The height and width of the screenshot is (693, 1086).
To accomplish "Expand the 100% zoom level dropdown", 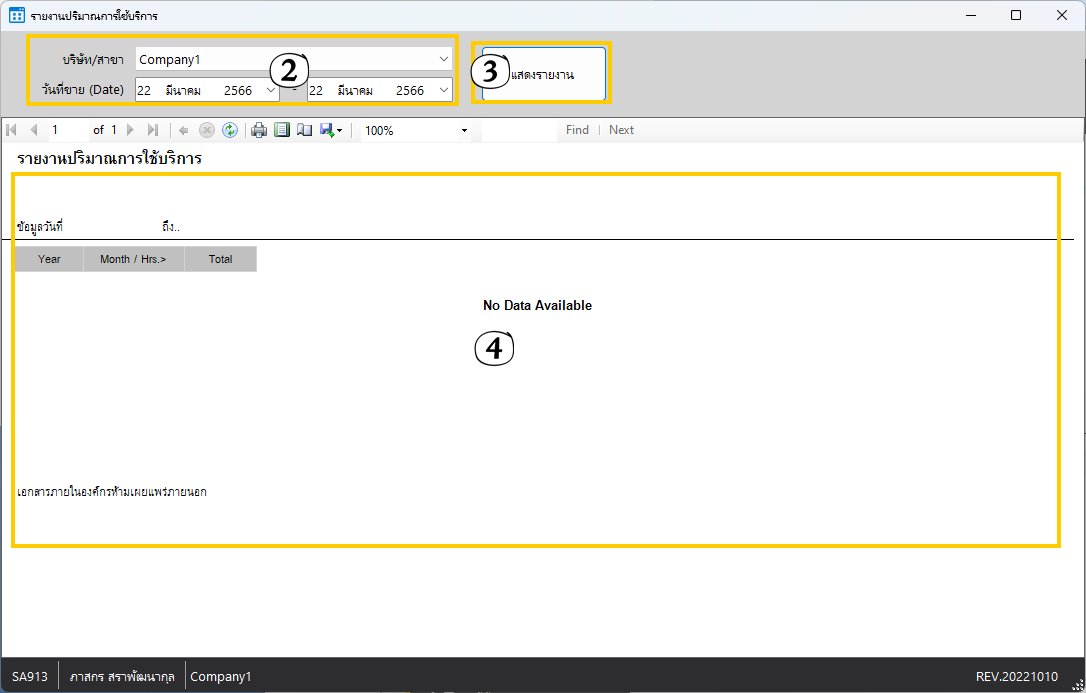I will pos(464,131).
